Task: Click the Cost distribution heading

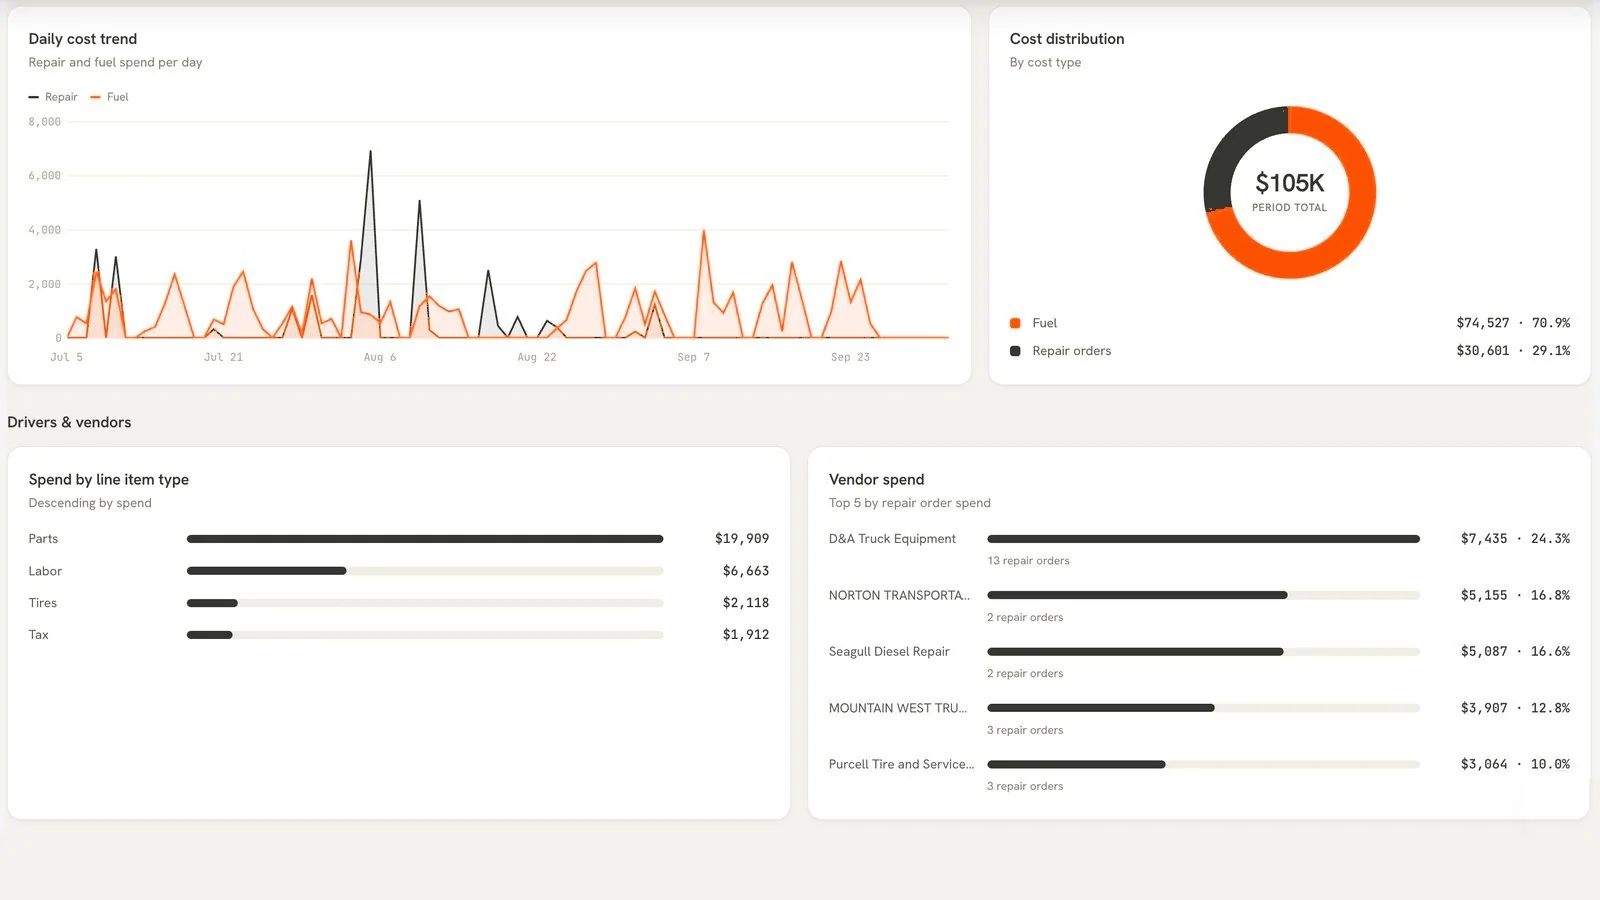Action: coord(1067,39)
